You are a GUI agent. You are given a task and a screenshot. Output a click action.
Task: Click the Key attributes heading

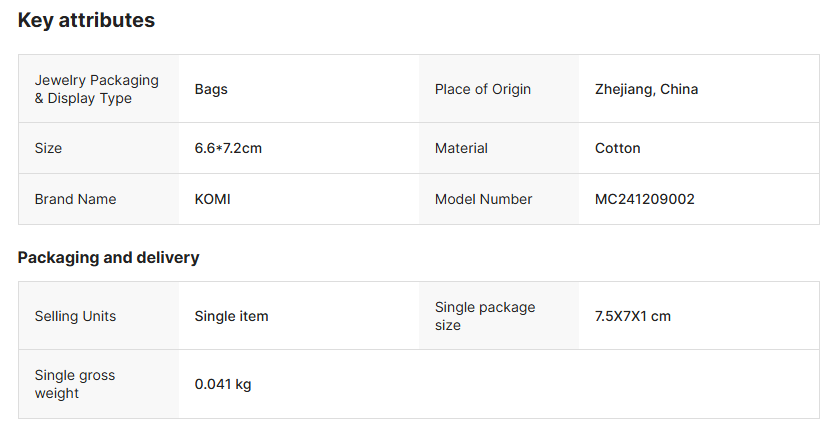[86, 20]
